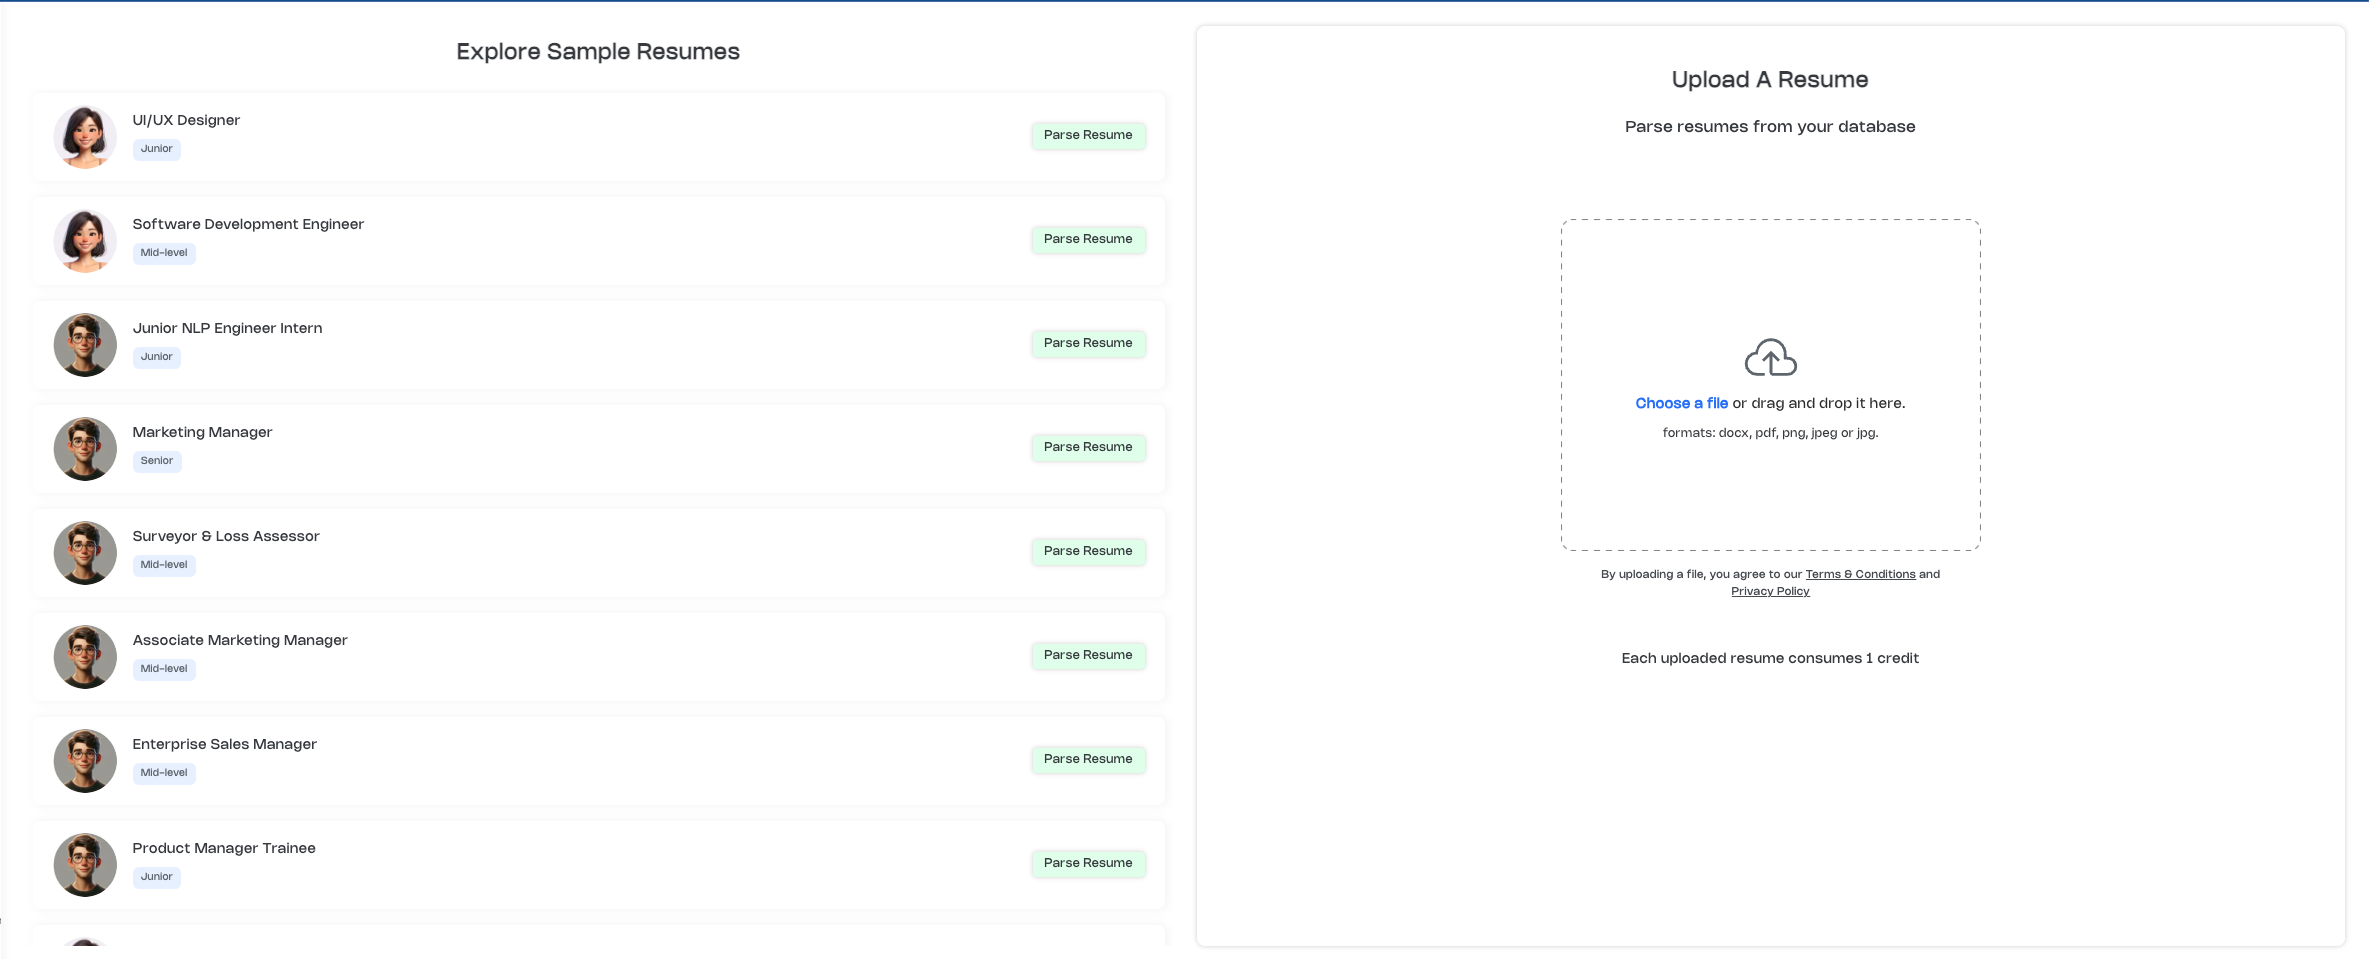This screenshot has width=2369, height=959.
Task: Parse the Enterprise Sales Manager resume
Action: pyautogui.click(x=1088, y=759)
